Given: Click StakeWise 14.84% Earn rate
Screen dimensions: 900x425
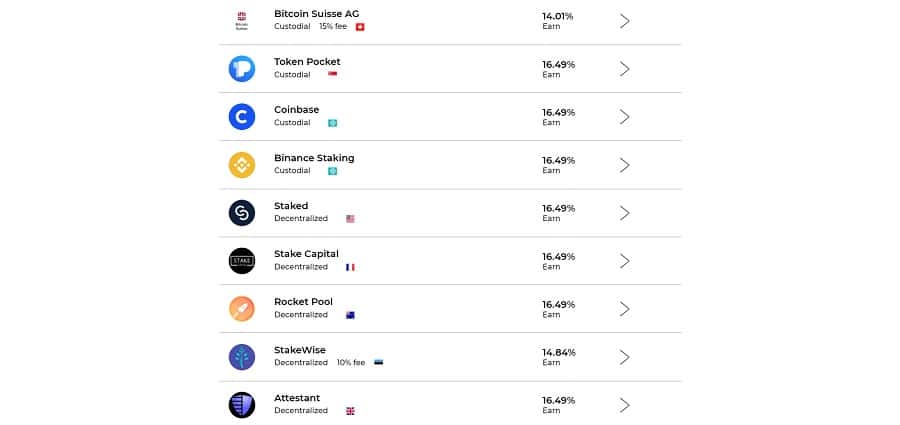Looking at the screenshot, I should (x=558, y=356).
